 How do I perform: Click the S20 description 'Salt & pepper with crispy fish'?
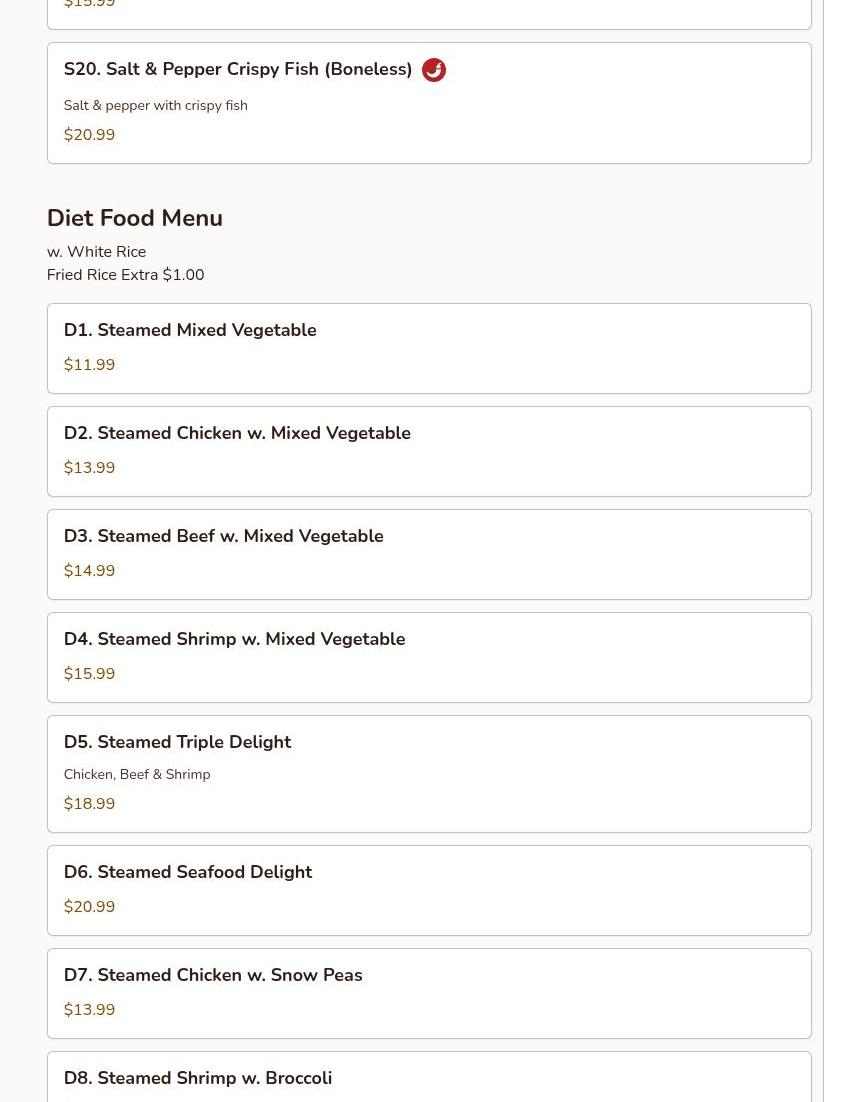coord(155,106)
